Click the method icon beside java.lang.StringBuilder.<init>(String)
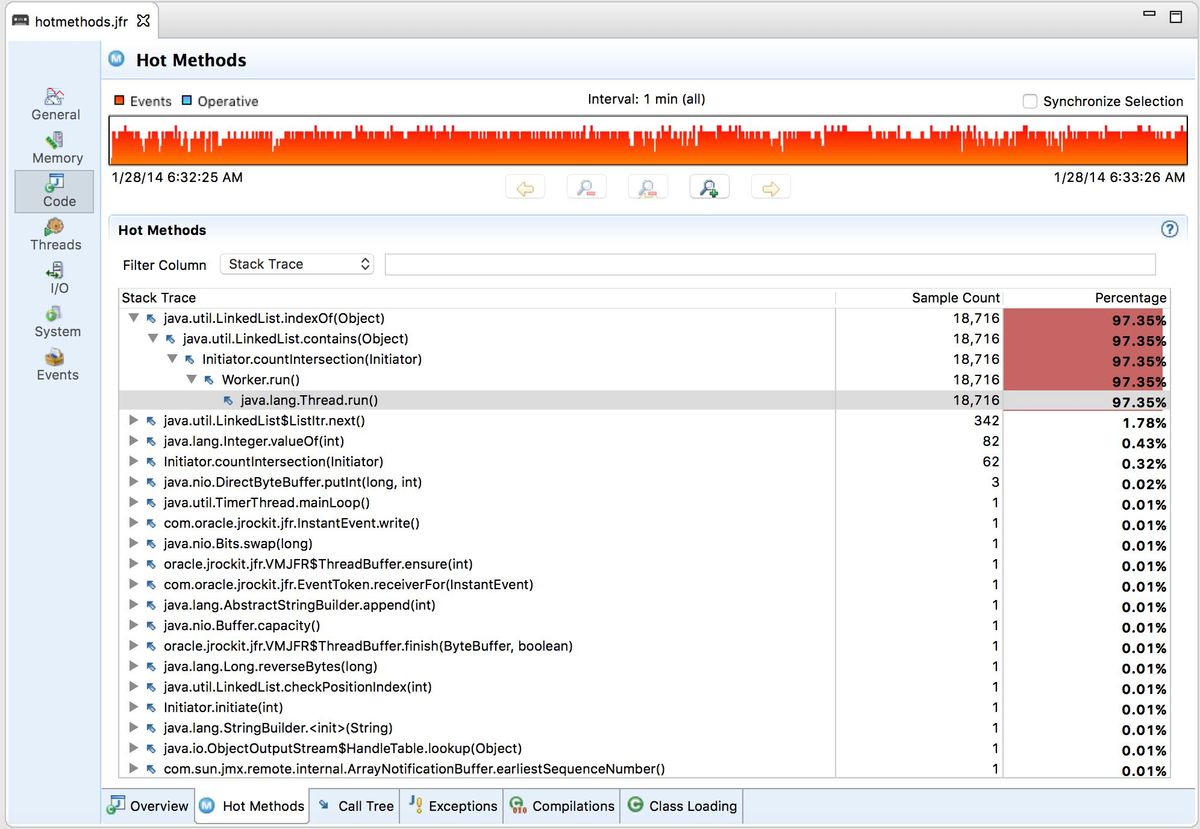The width and height of the screenshot is (1200, 829). tap(151, 728)
